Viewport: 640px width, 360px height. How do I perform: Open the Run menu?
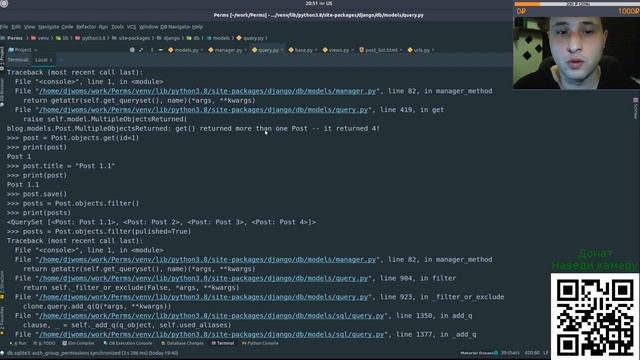click(103, 27)
